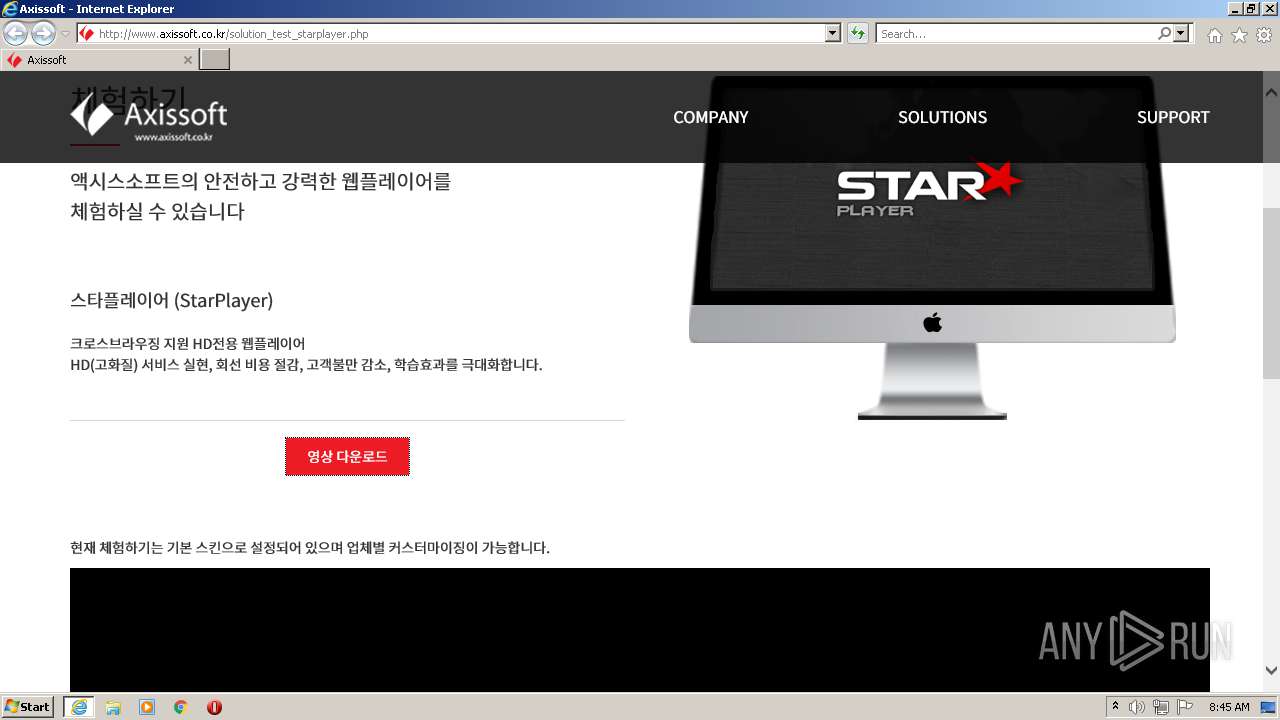Select the Axissoft browser tab
1280x720 pixels.
(x=99, y=60)
